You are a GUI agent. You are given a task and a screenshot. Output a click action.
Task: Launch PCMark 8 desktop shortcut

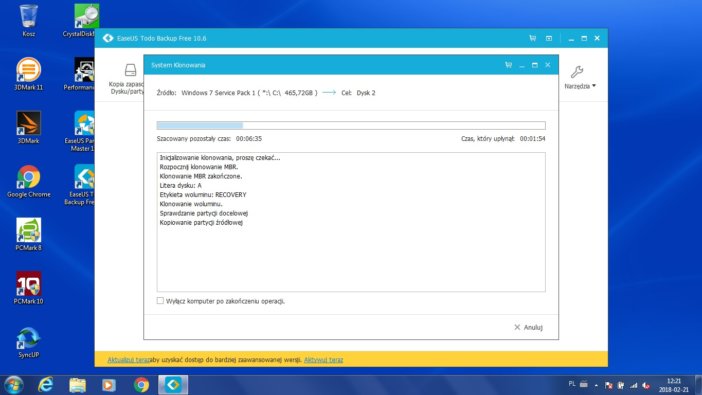[x=28, y=234]
